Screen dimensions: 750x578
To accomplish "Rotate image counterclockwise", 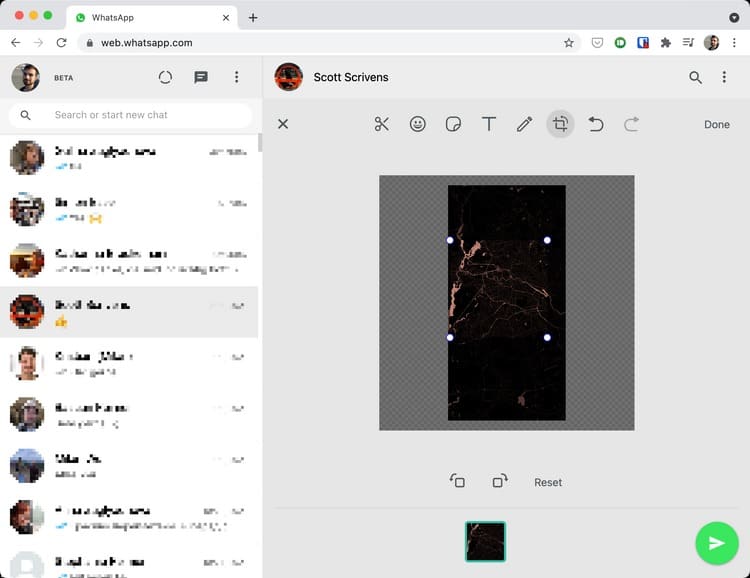I will point(457,481).
